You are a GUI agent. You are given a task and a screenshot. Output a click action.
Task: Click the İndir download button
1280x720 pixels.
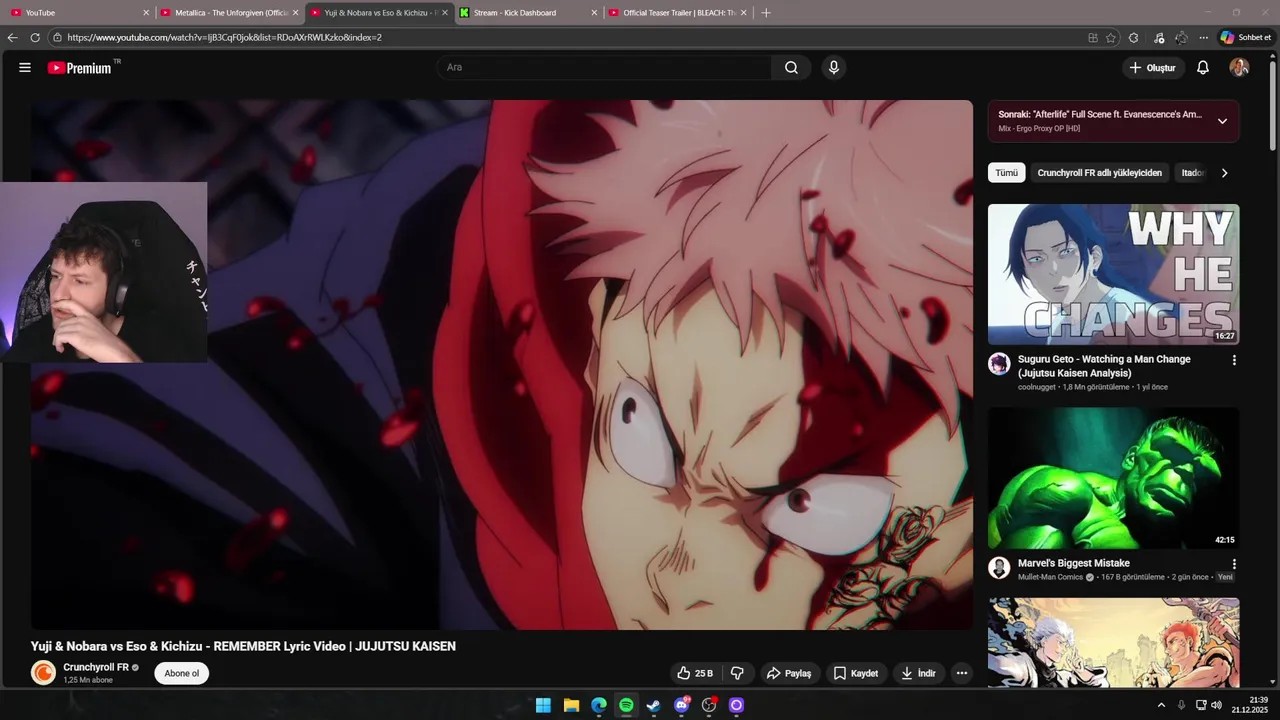point(918,673)
